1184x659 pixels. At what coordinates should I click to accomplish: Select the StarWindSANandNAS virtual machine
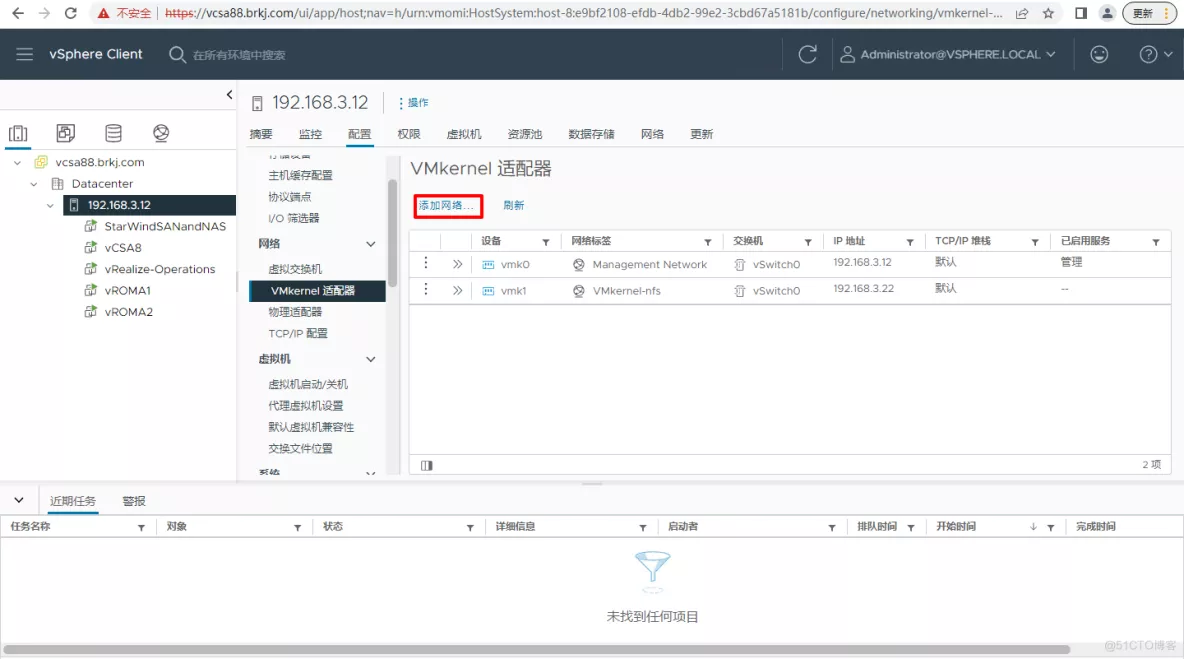(165, 226)
